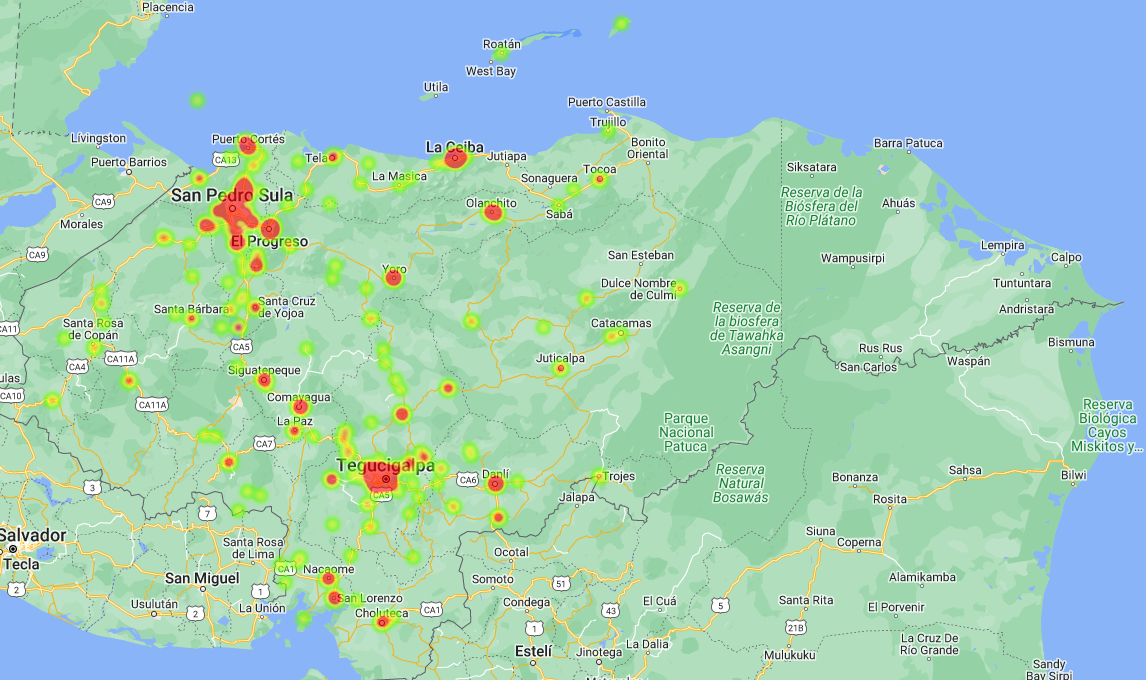Select the Parque Nacional Patuca label
Image resolution: width=1146 pixels, height=680 pixels.
(x=687, y=433)
